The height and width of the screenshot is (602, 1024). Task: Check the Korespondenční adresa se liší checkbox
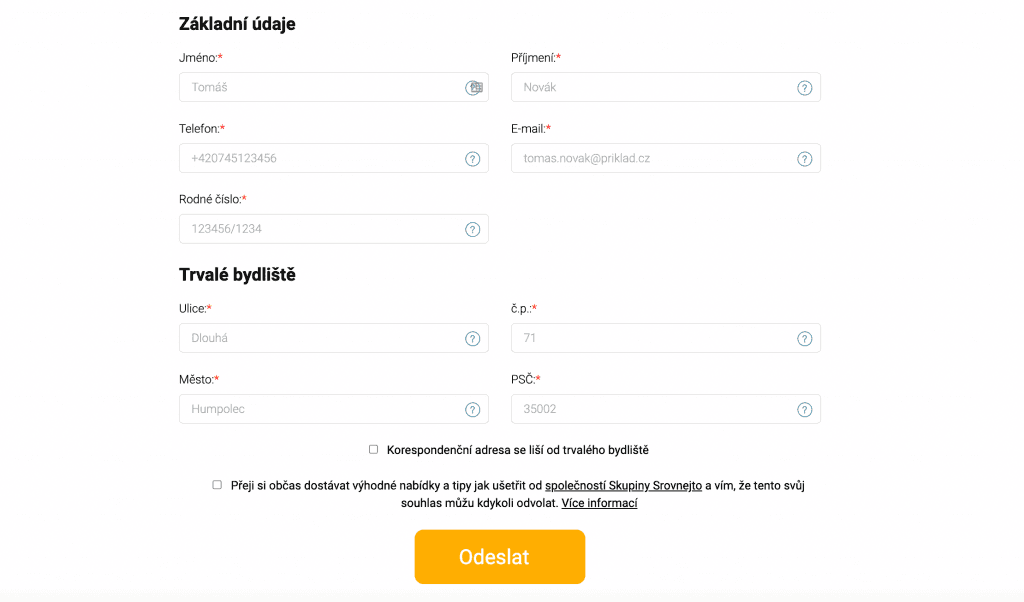[x=374, y=450]
